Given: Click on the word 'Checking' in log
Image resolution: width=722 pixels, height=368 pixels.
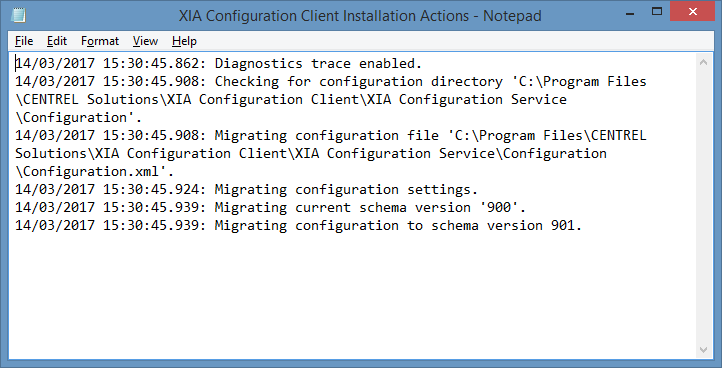Looking at the screenshot, I should coord(247,82).
